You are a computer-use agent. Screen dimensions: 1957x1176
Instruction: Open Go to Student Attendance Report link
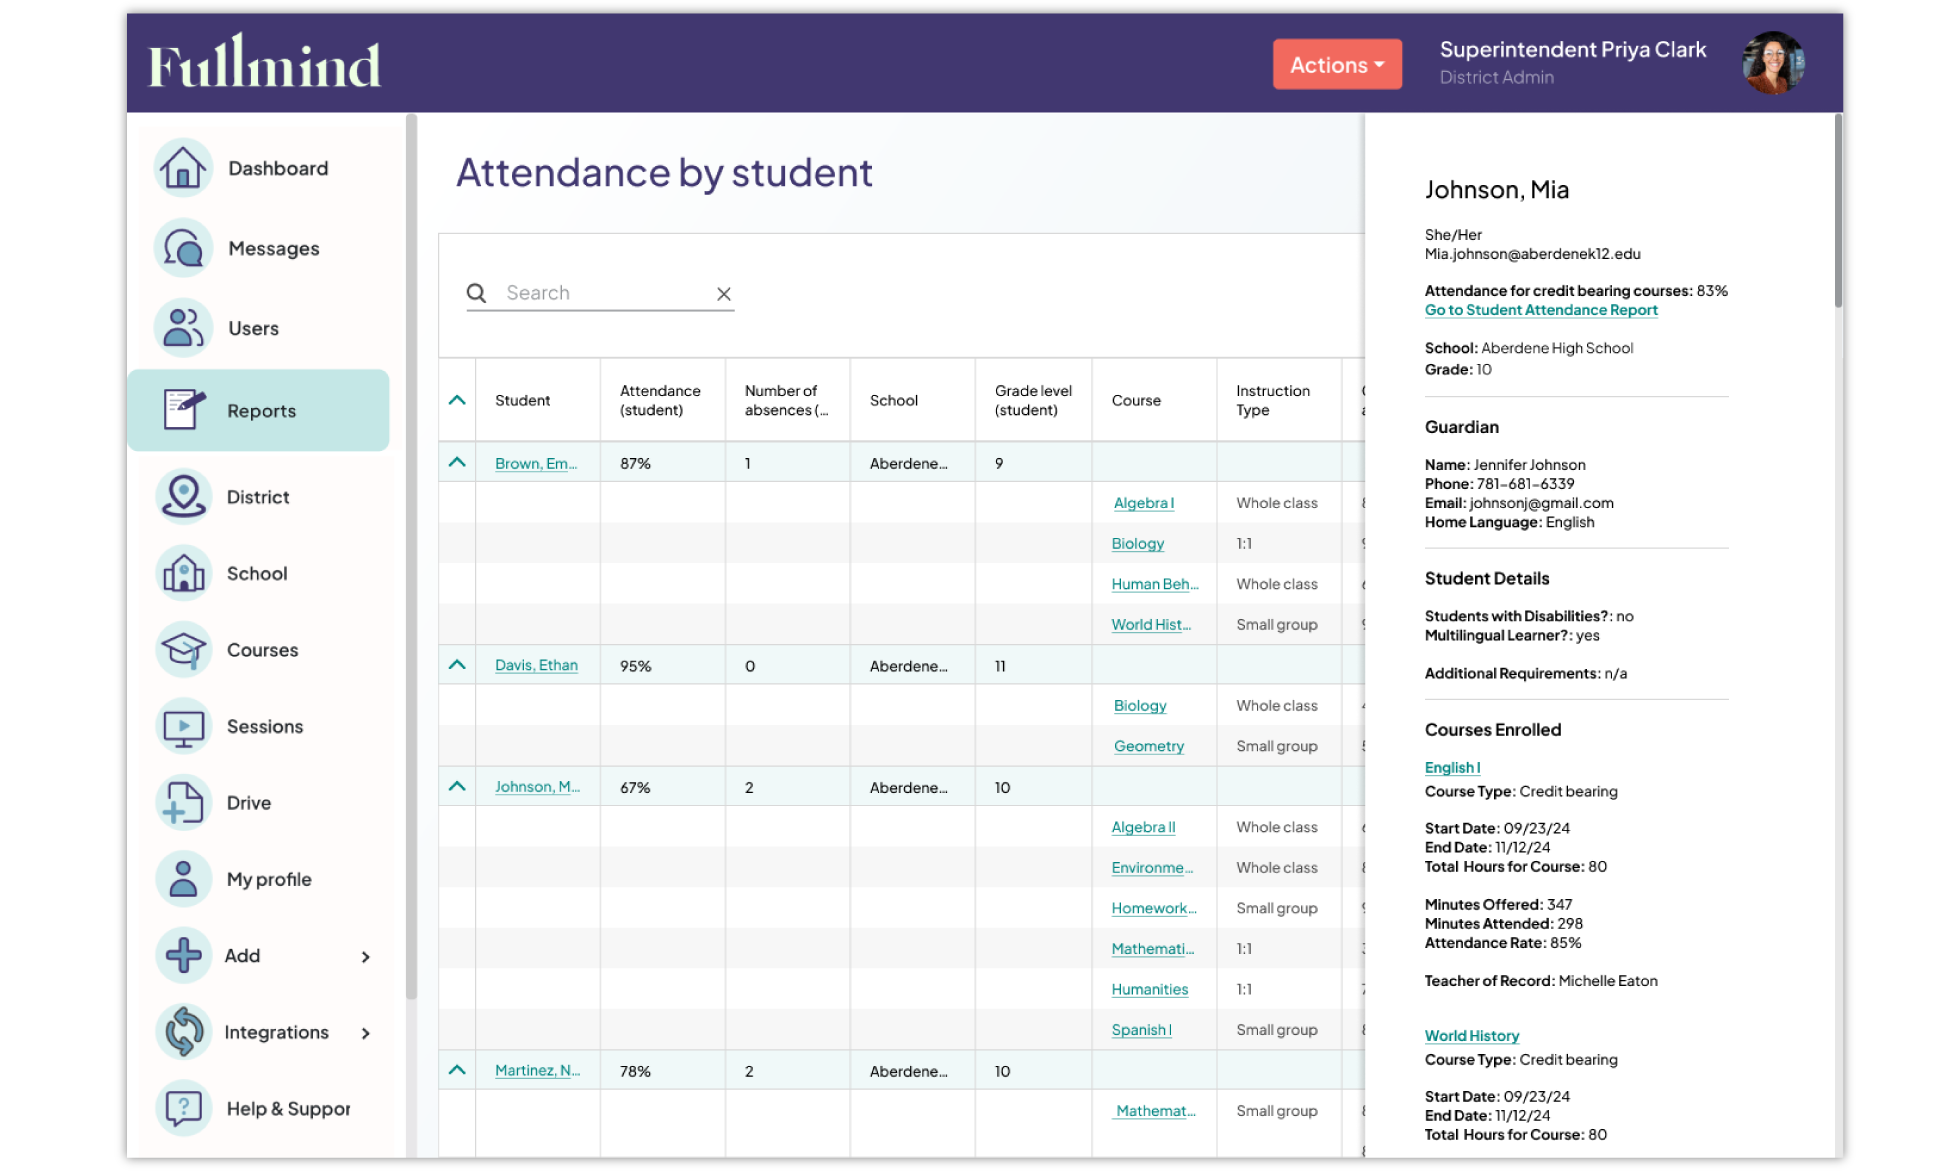click(x=1540, y=310)
